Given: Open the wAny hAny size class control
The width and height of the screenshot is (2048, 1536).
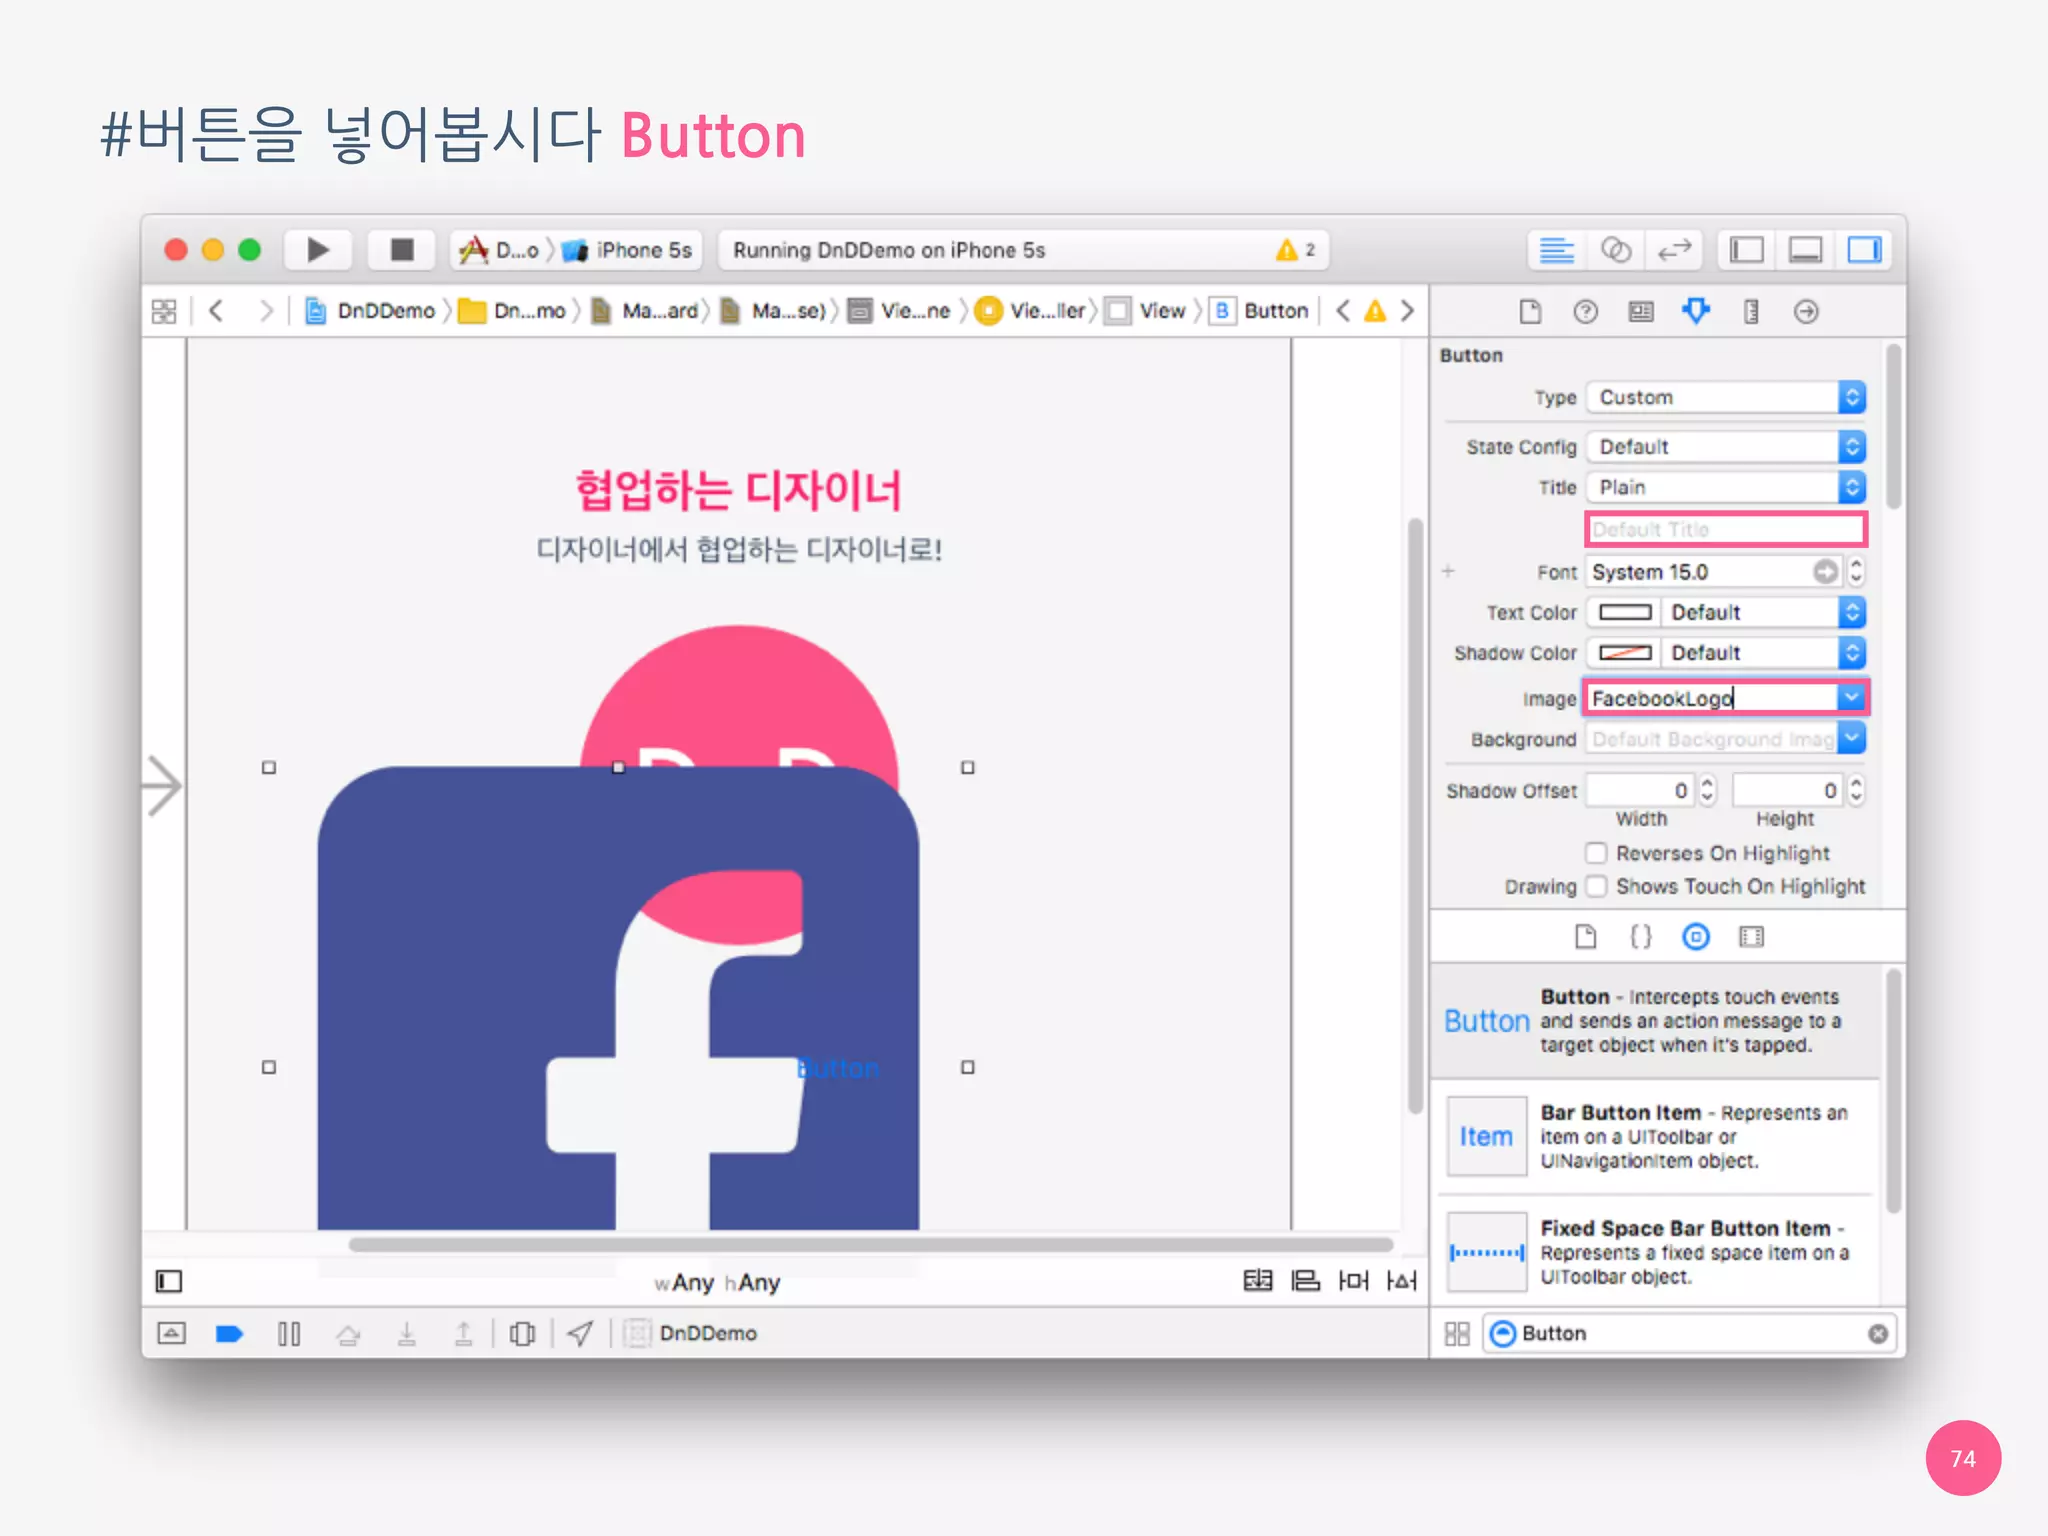Looking at the screenshot, I should [717, 1282].
